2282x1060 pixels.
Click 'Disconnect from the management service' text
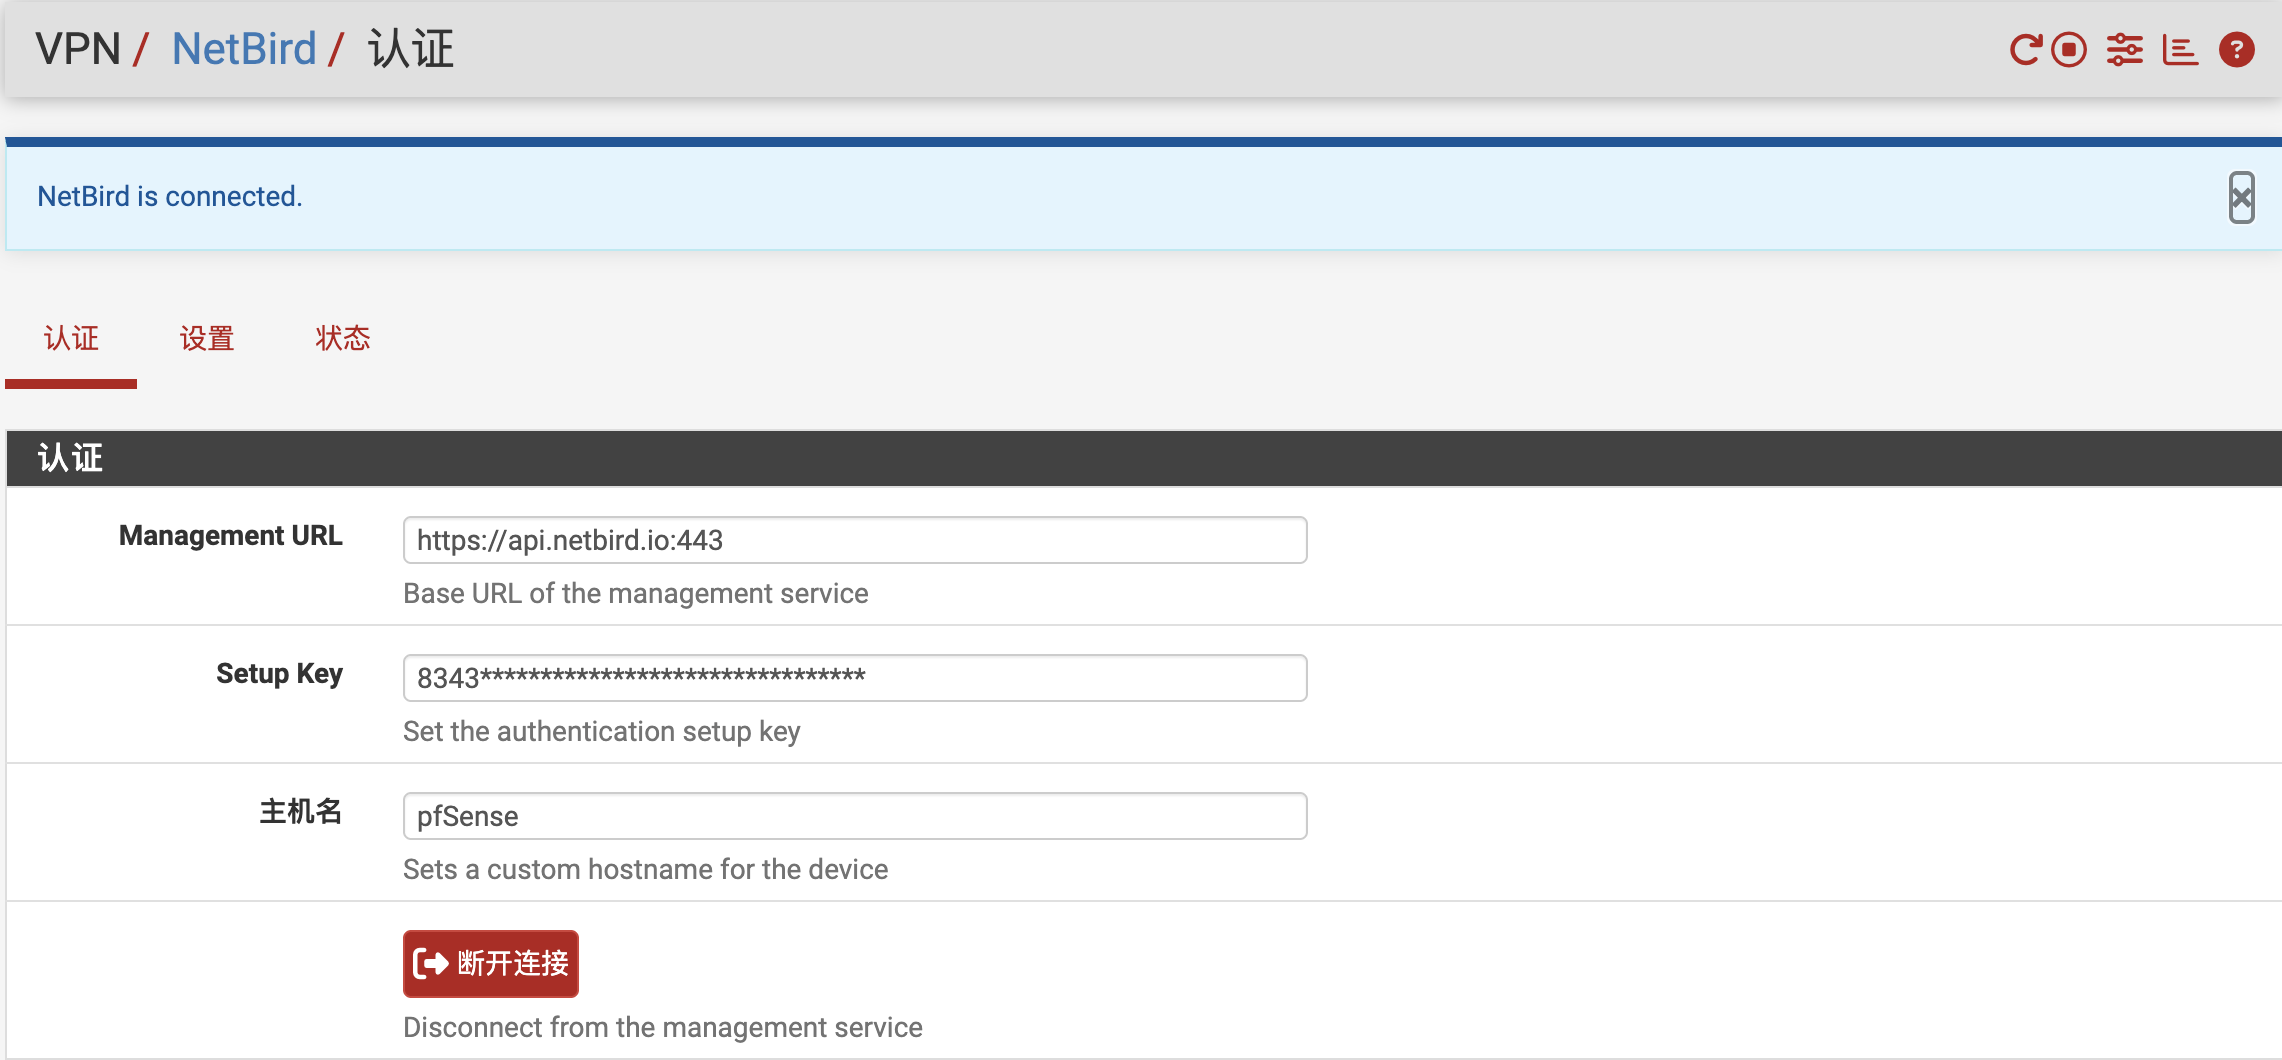click(x=663, y=1027)
